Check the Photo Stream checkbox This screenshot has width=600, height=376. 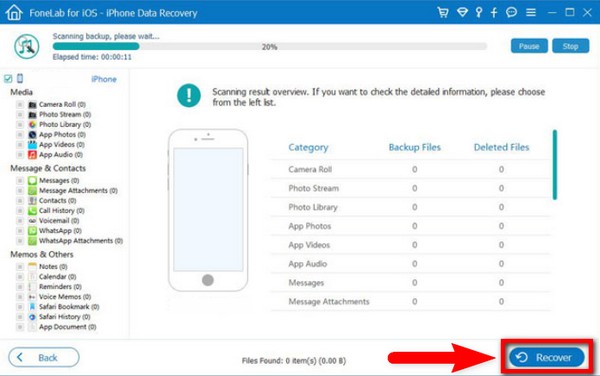coord(20,114)
